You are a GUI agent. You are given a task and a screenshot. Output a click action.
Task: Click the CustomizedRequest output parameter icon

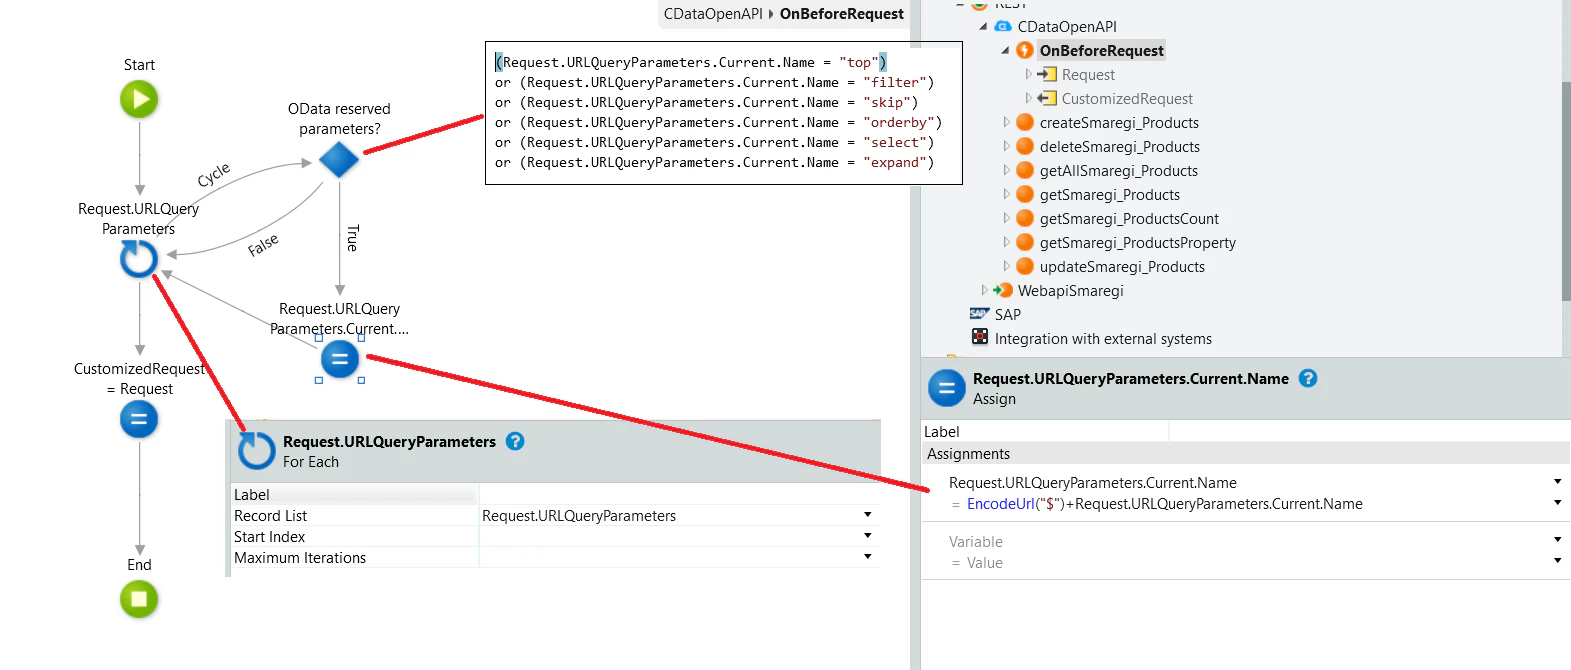[x=1047, y=98]
